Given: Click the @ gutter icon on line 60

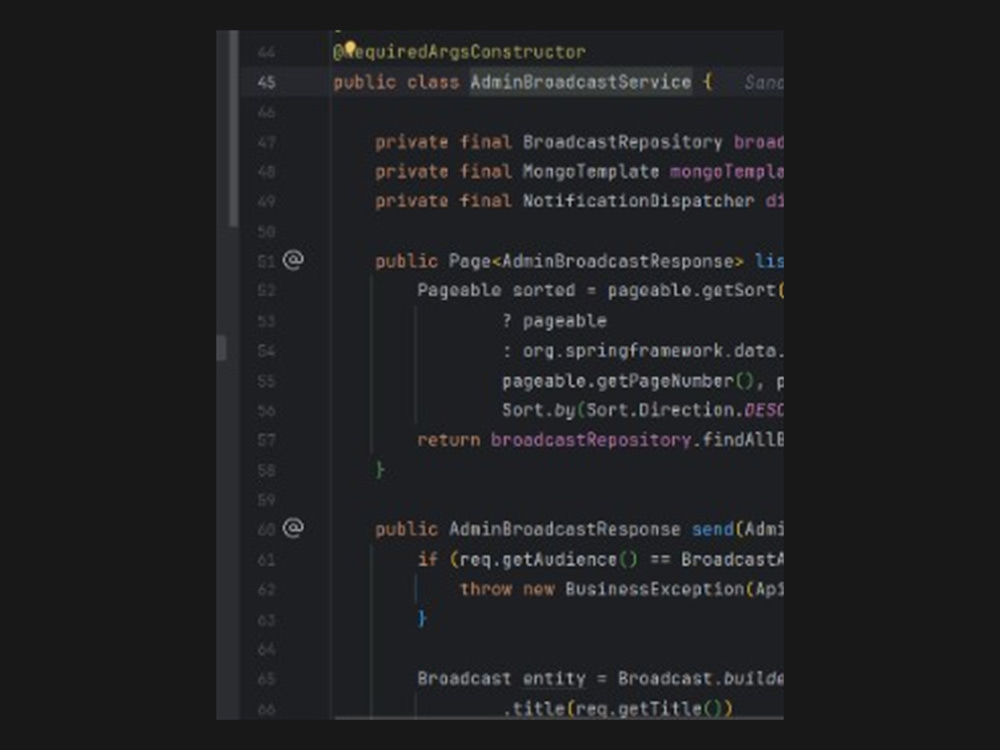Looking at the screenshot, I should click(293, 527).
